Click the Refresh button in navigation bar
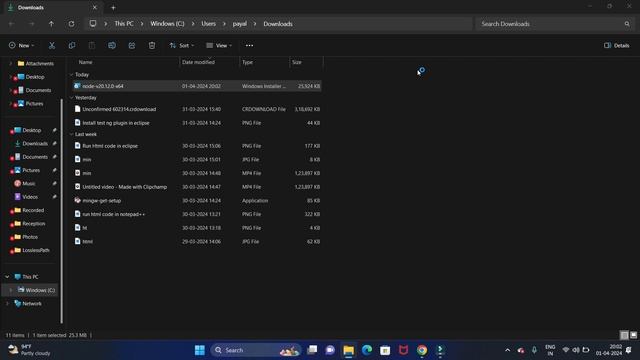This screenshot has width=640, height=360. coord(71,24)
